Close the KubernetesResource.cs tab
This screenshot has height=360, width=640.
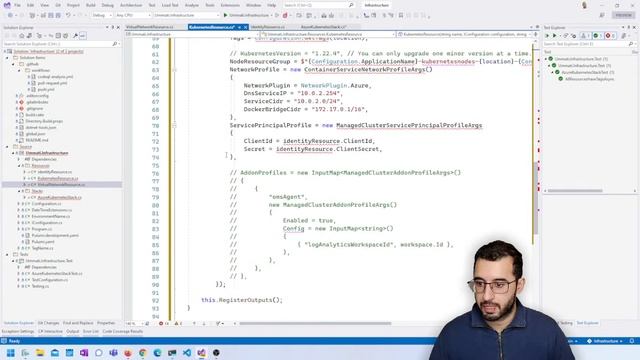coord(245,27)
